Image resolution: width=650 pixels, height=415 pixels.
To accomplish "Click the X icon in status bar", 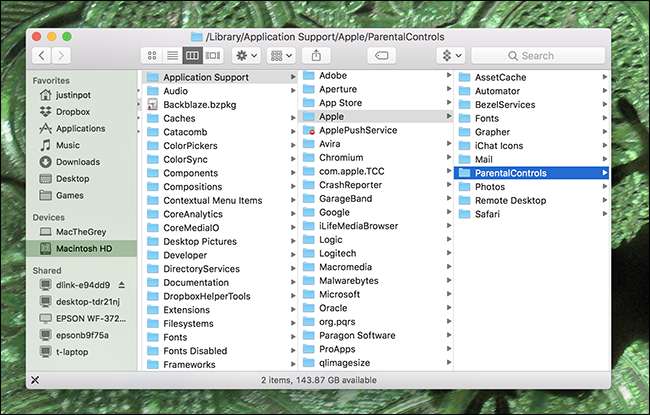I will click(x=35, y=380).
